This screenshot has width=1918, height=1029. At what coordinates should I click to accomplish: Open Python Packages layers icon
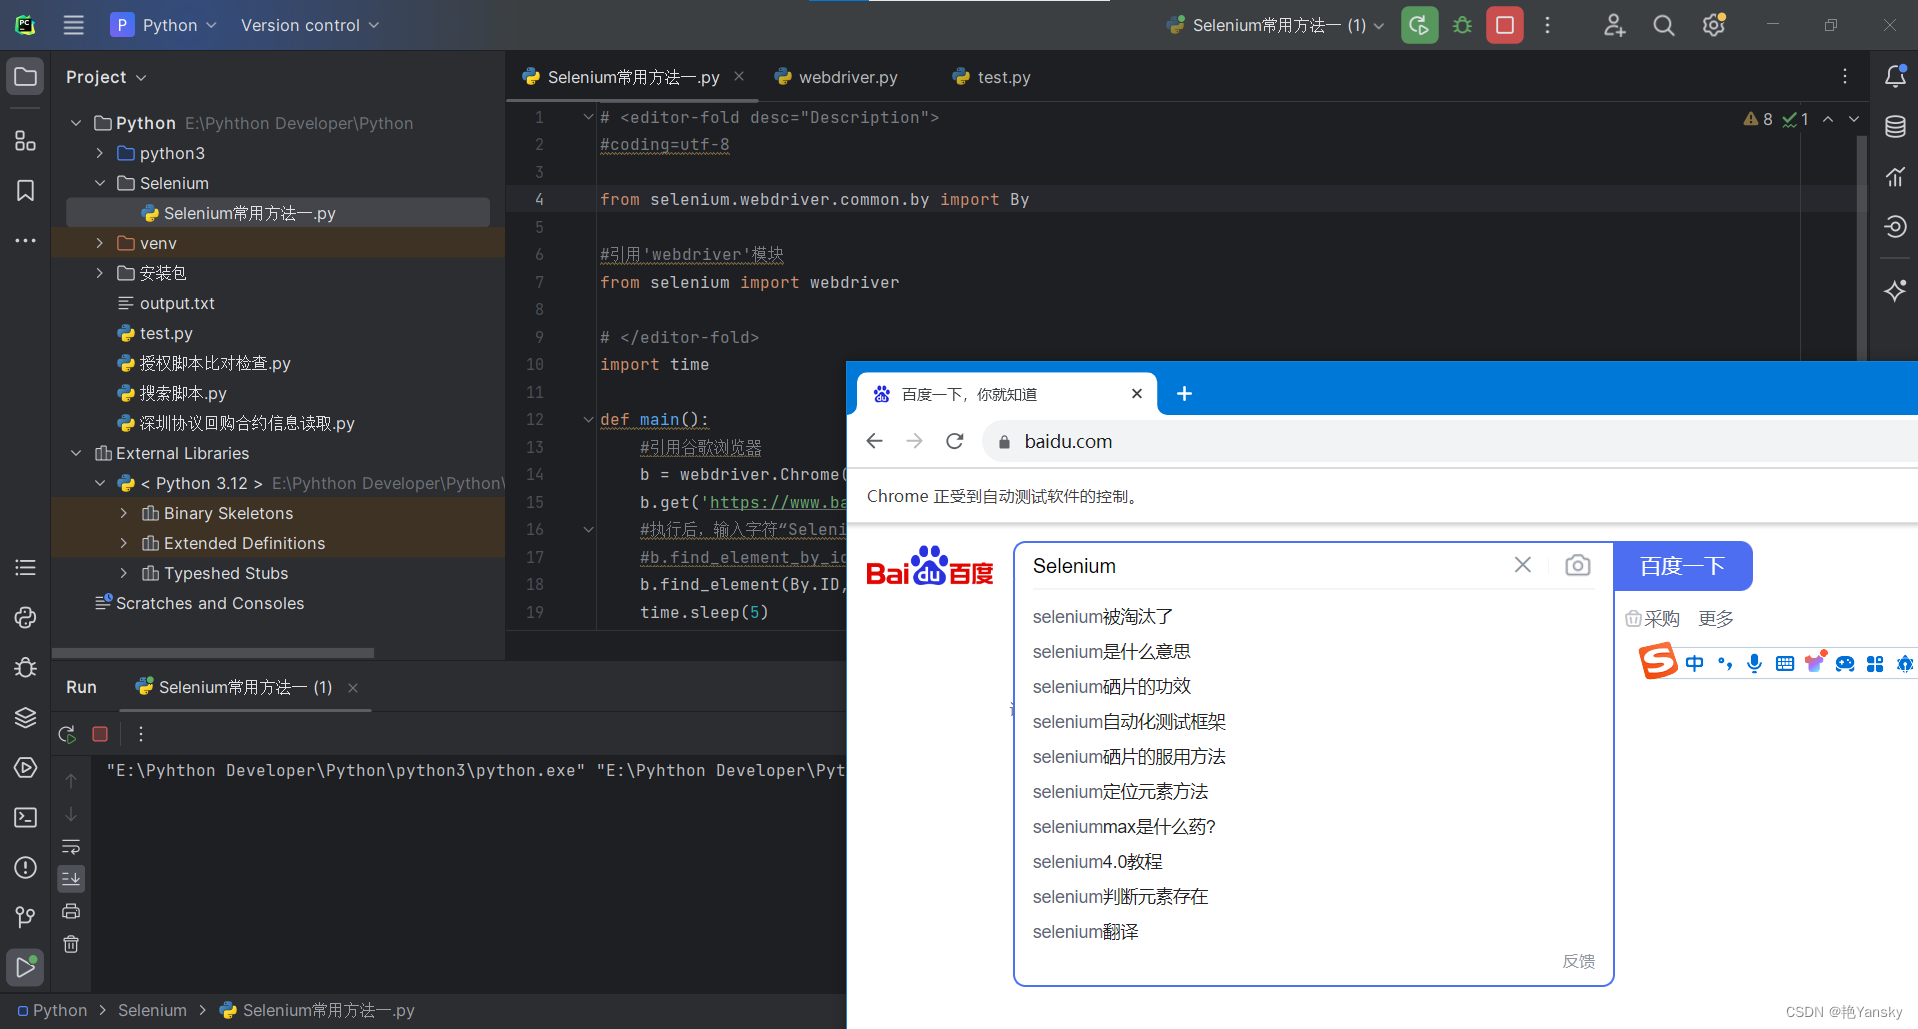pos(26,717)
